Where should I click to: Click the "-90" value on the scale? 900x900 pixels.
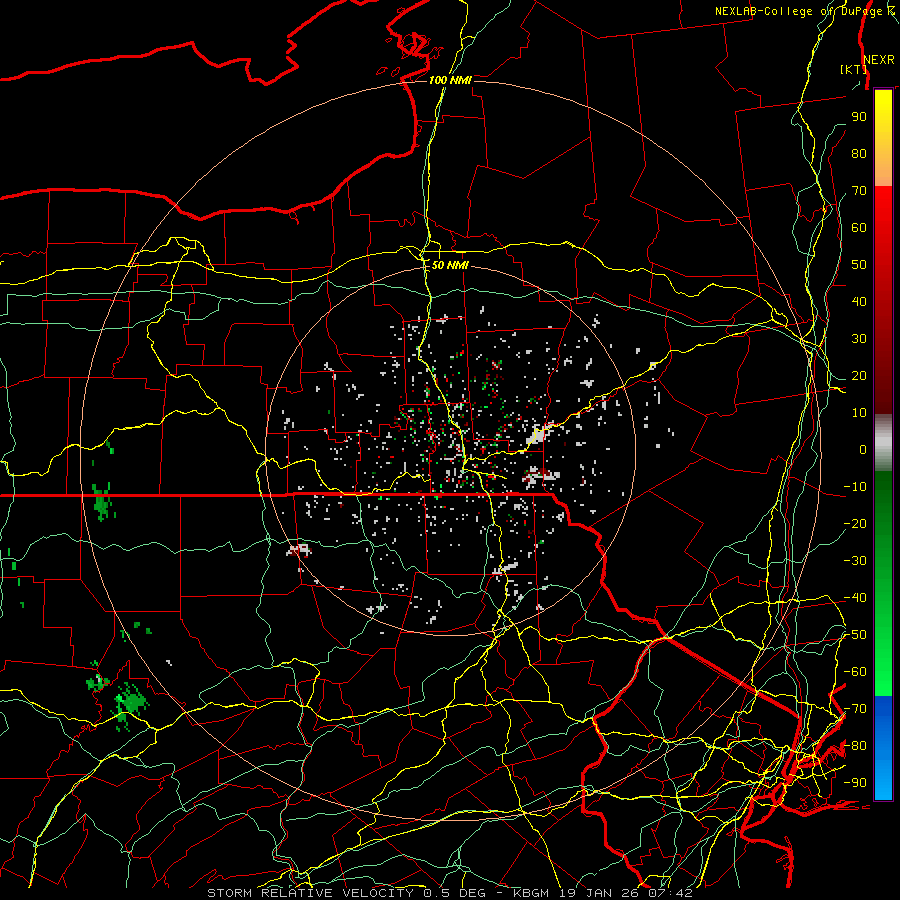click(855, 783)
